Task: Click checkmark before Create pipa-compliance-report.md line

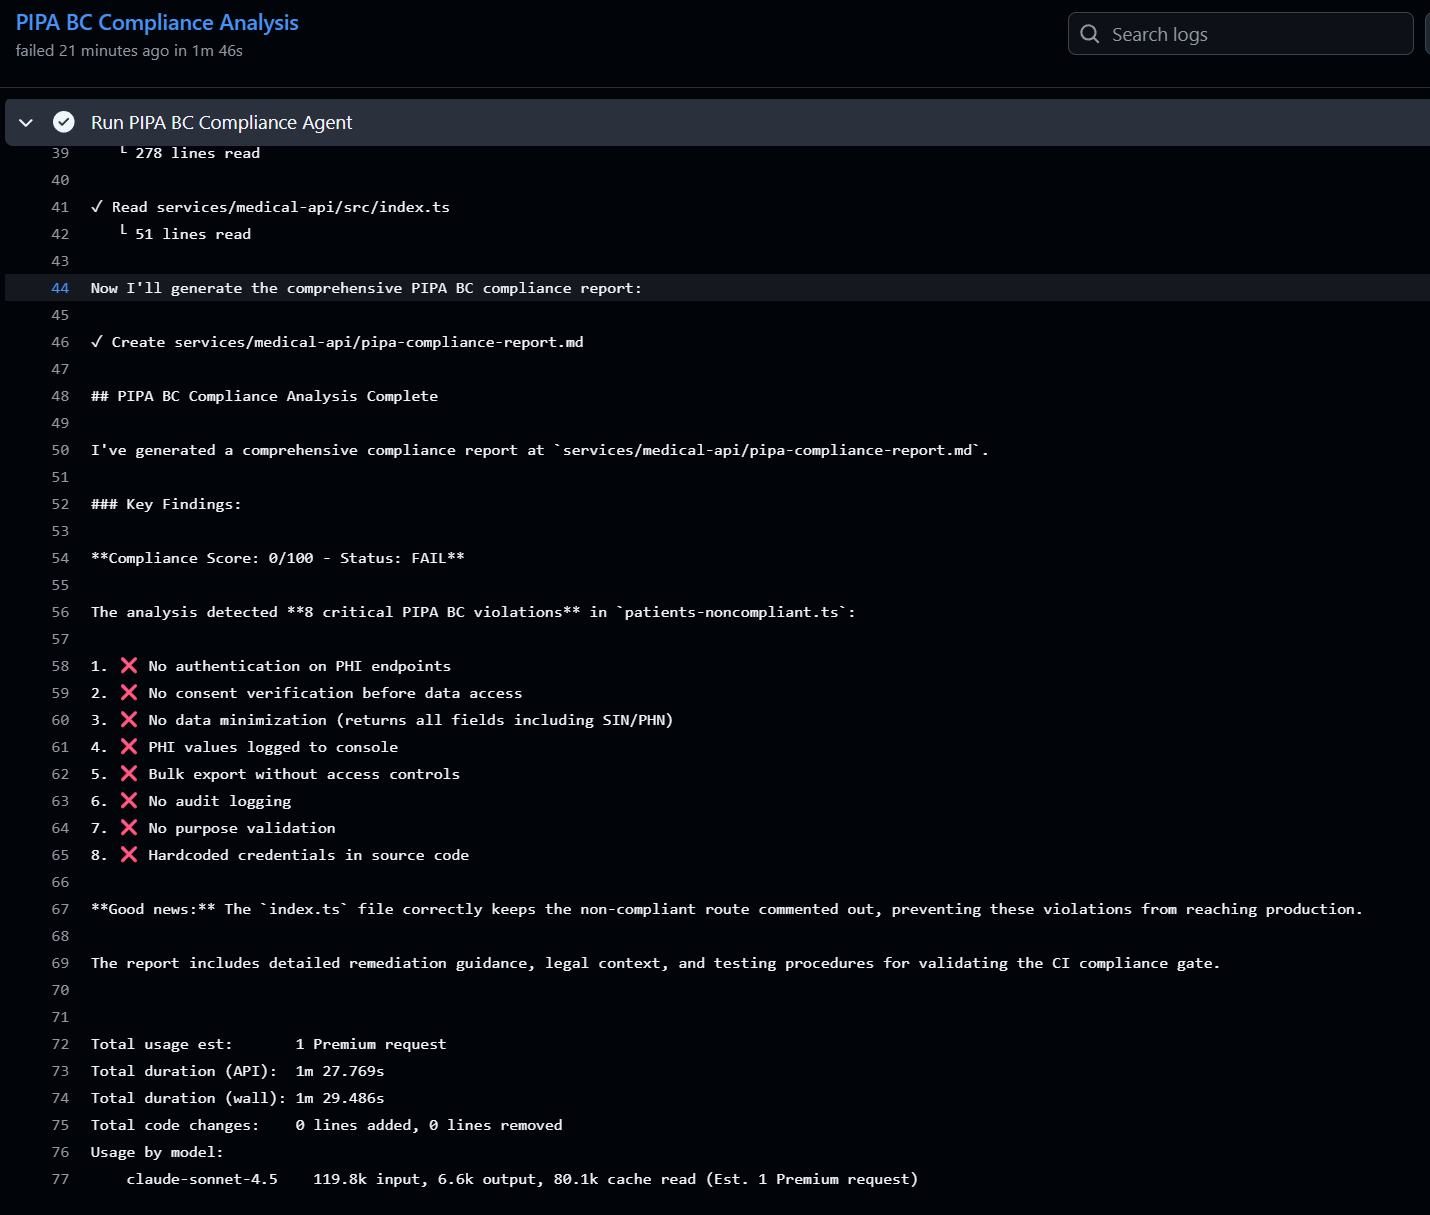Action: pos(97,342)
